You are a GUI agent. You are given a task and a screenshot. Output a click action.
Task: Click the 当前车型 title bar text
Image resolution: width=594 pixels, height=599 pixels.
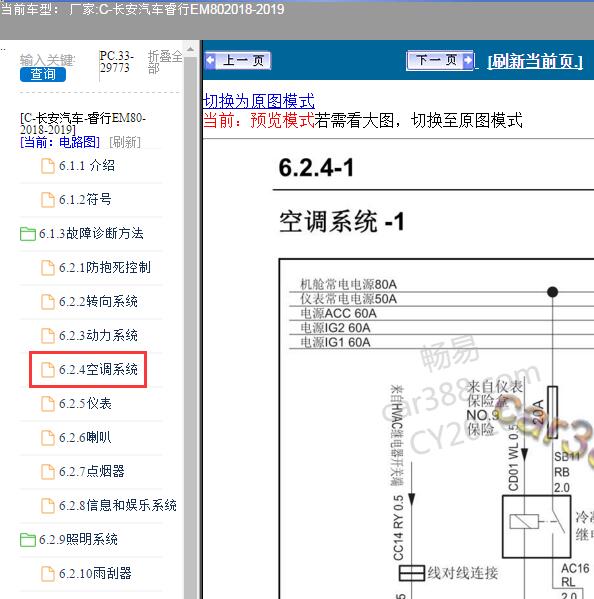(142, 8)
